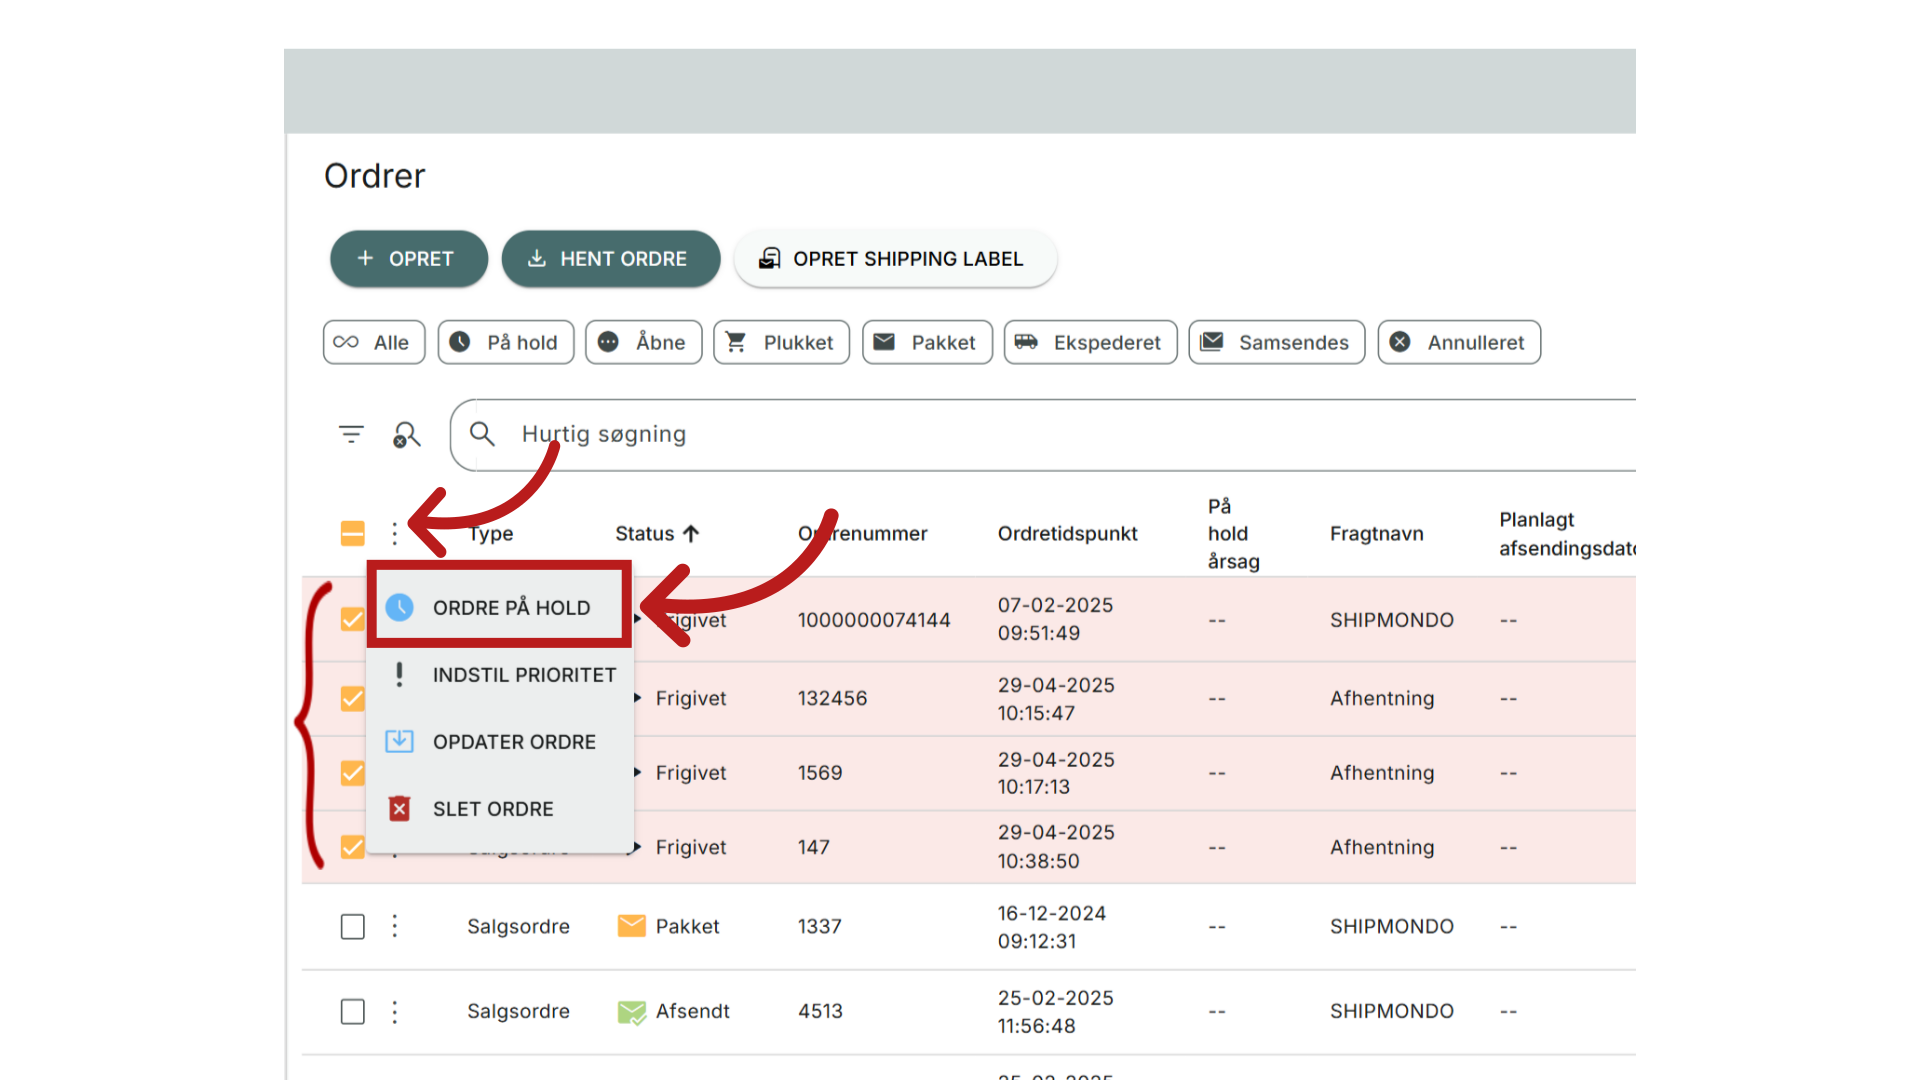Choose INDSTIL PRIORITET menu entry

point(500,674)
